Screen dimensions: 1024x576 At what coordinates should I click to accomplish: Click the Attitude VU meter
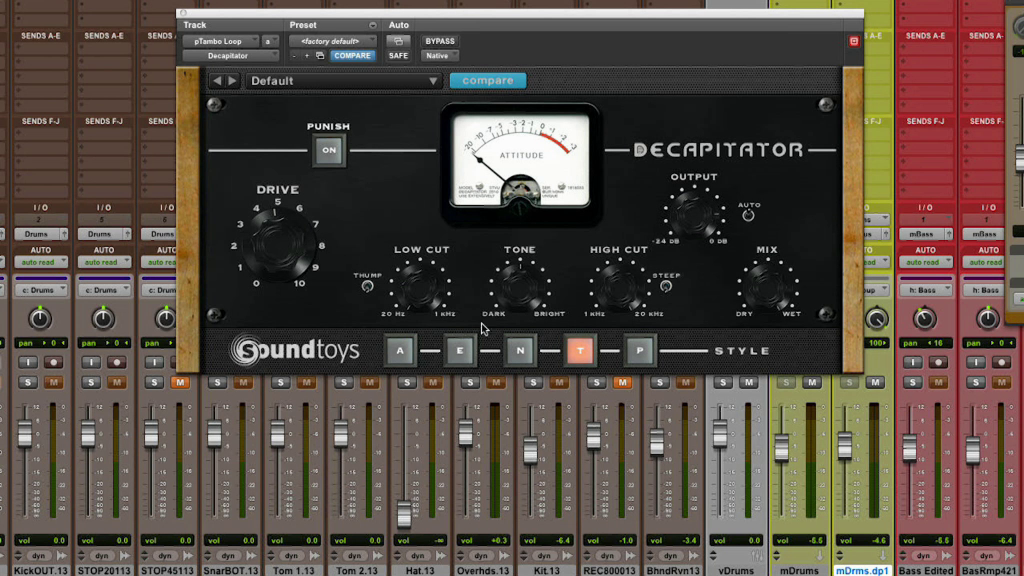[520, 161]
